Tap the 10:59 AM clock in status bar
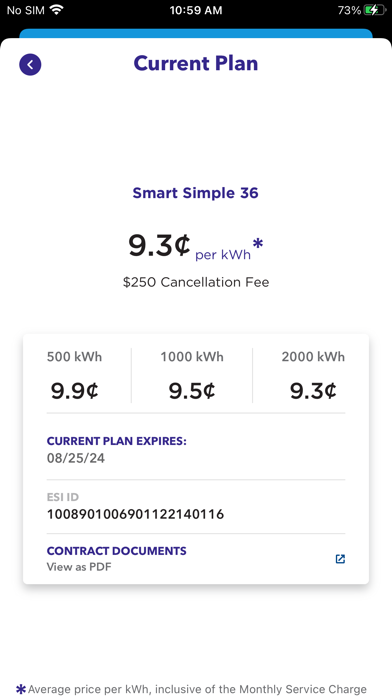392x696 pixels. (196, 10)
